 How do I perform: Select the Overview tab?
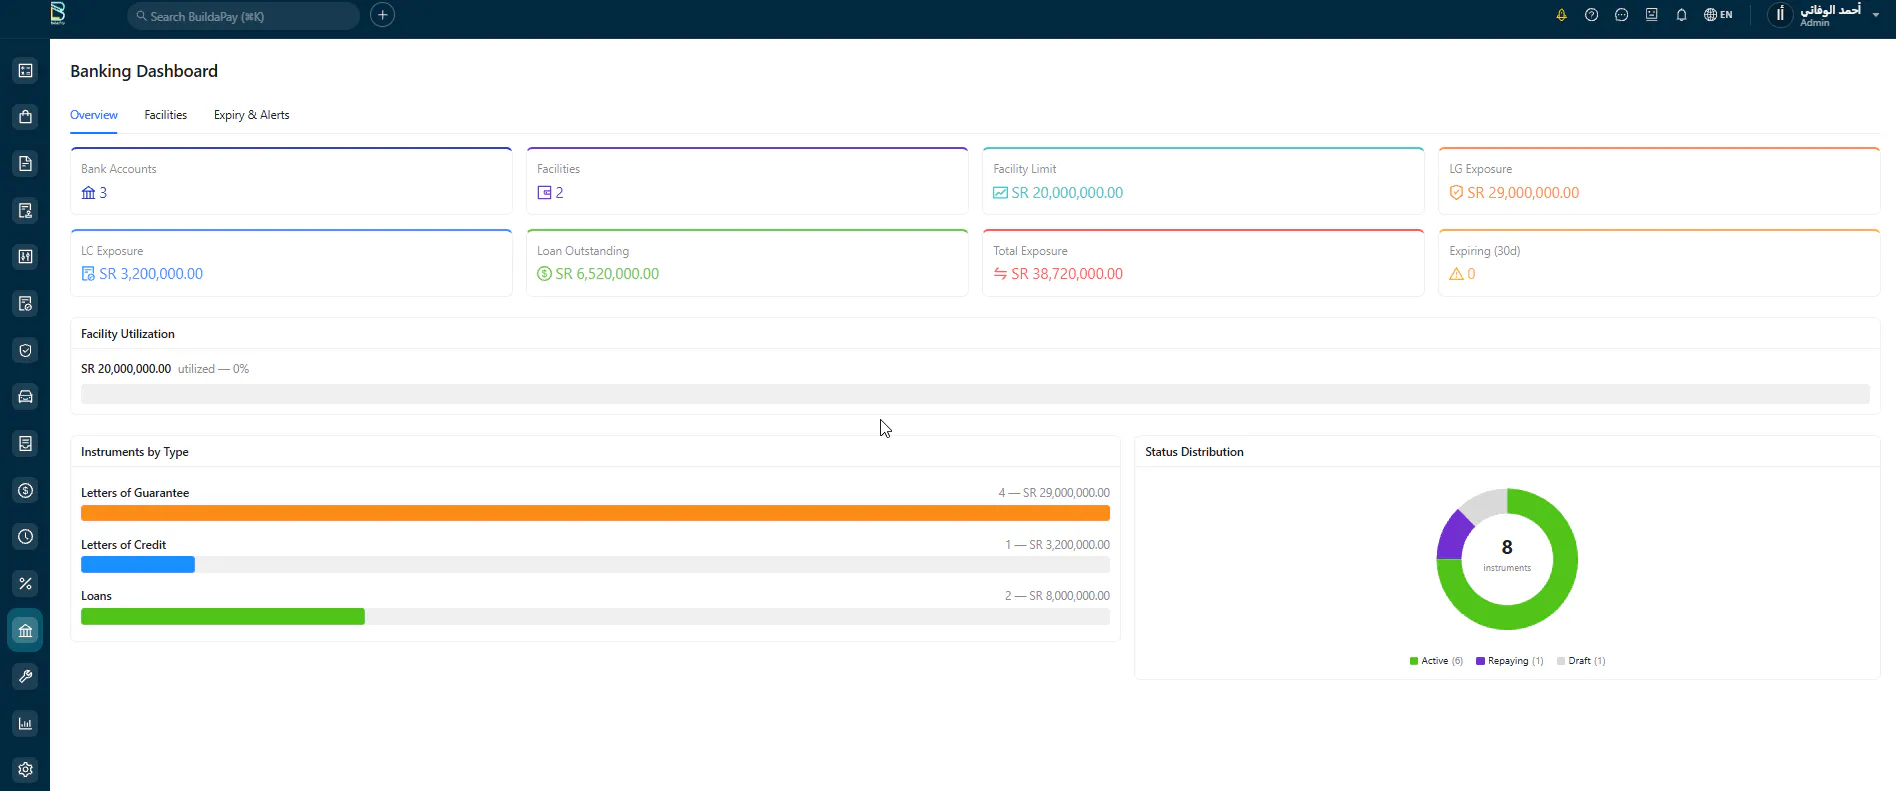tap(94, 115)
